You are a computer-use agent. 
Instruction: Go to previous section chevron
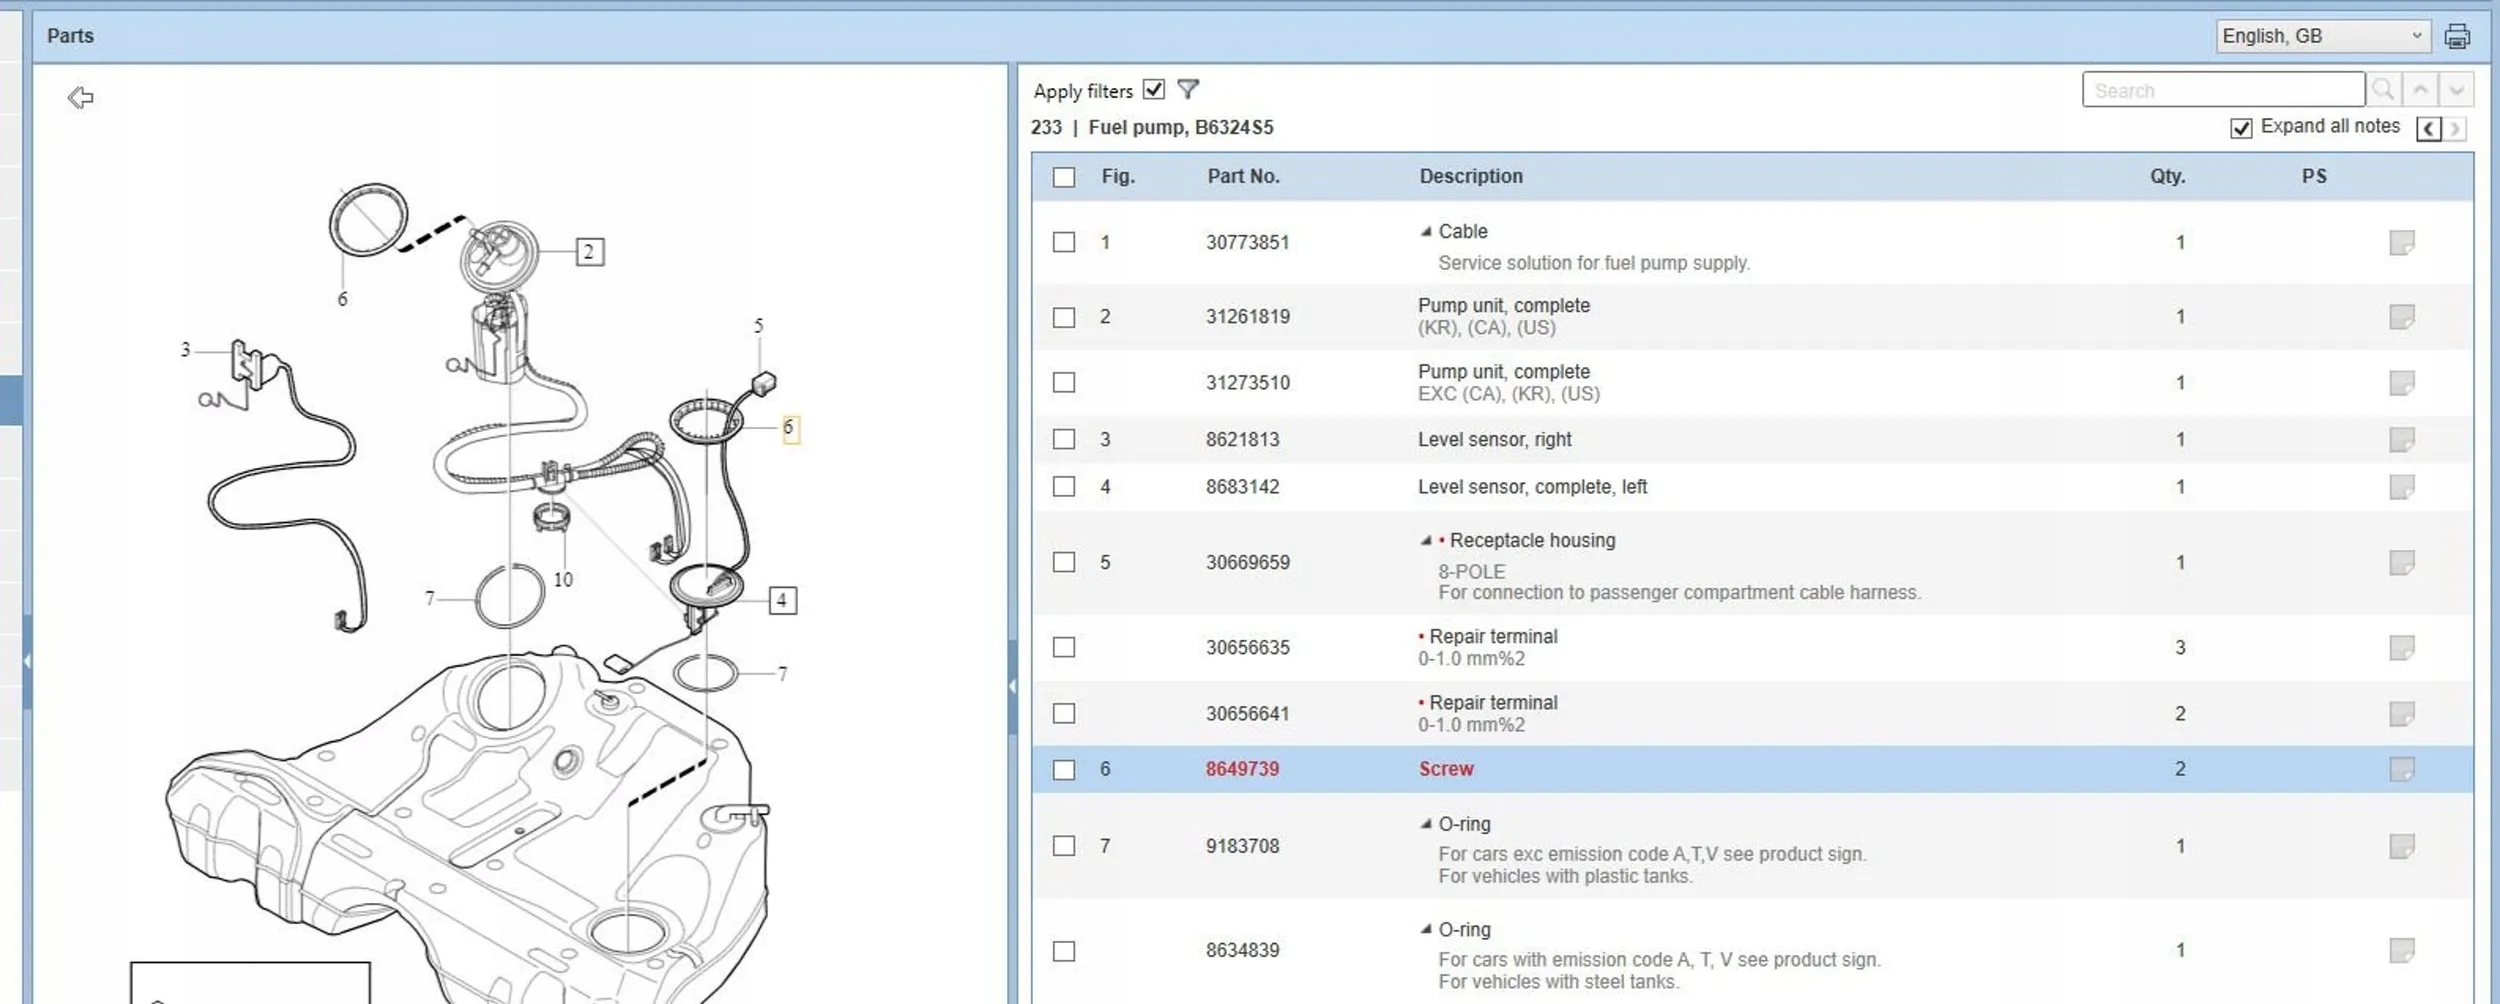point(2429,129)
